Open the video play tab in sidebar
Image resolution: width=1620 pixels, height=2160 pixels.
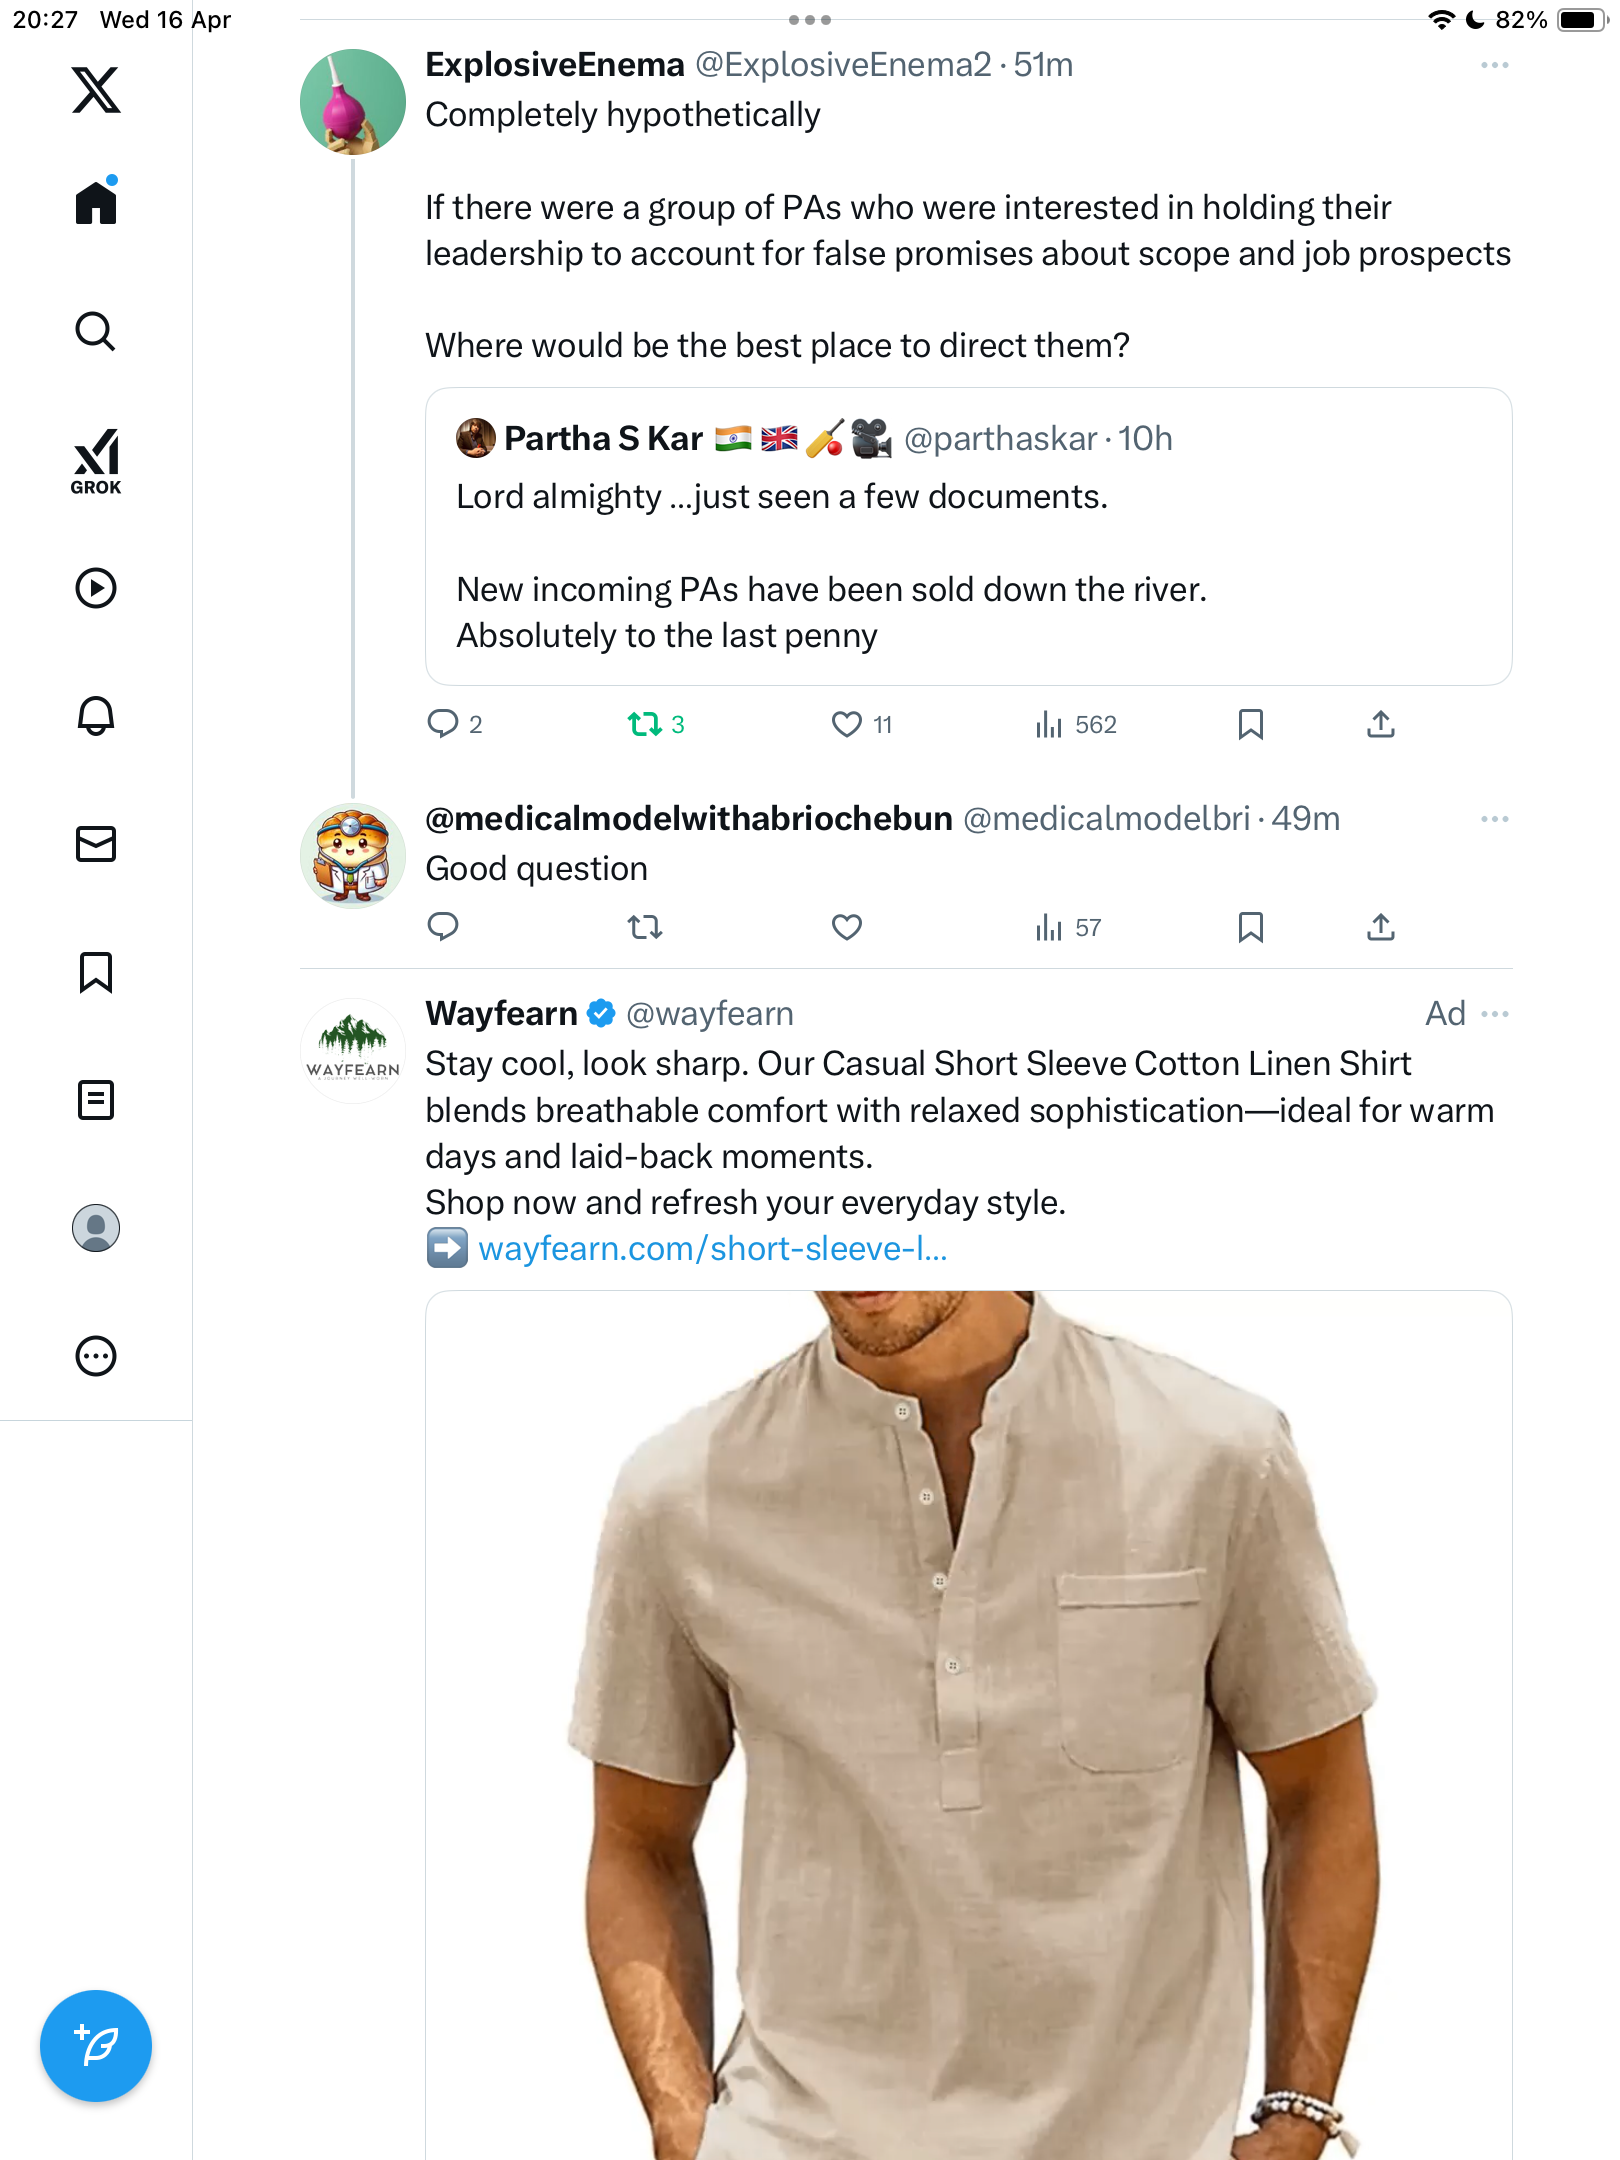[96, 588]
